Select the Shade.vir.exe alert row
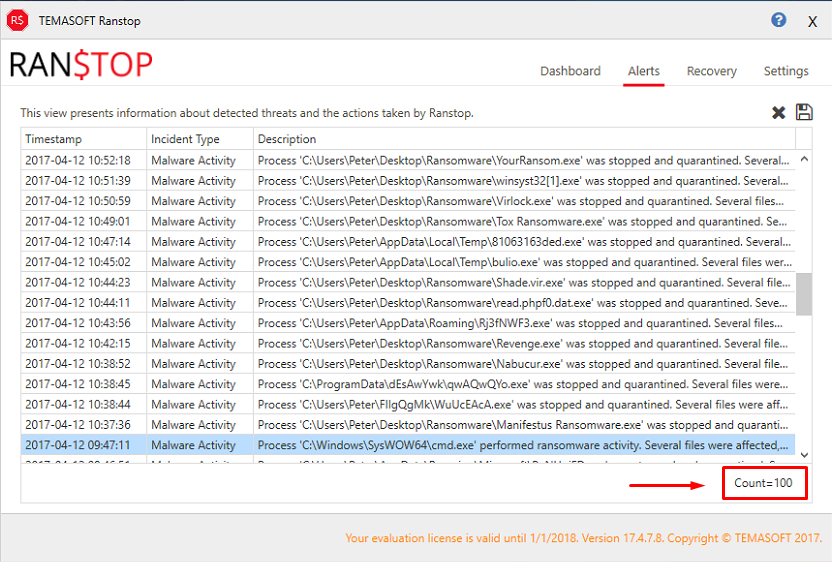832x562 pixels. [x=408, y=282]
